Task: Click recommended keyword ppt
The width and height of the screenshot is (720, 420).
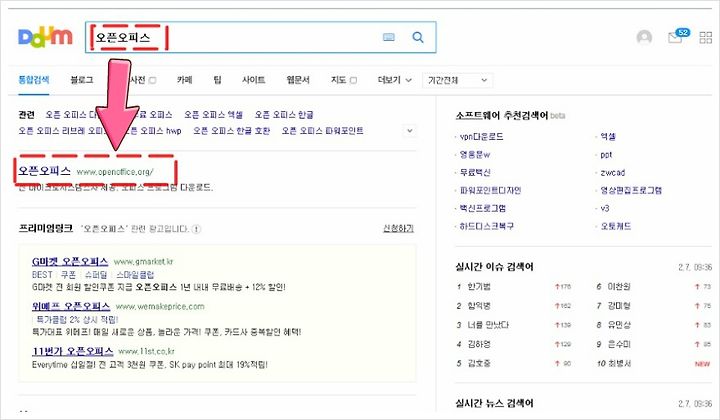Action: click(606, 154)
